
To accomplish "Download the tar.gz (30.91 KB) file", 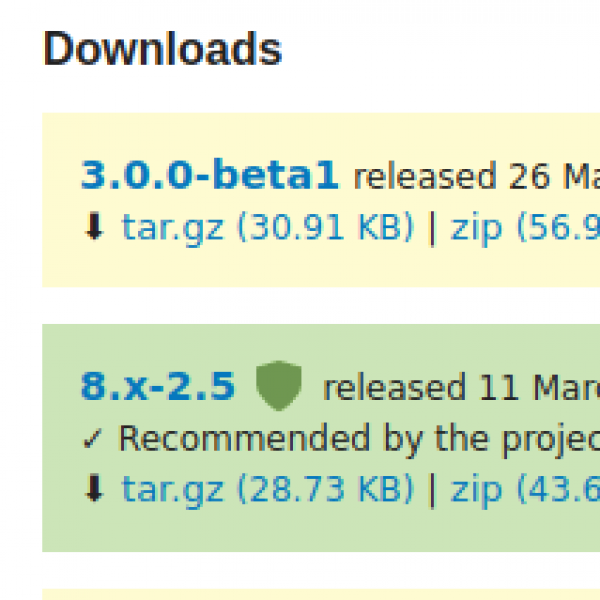I will 267,228.
